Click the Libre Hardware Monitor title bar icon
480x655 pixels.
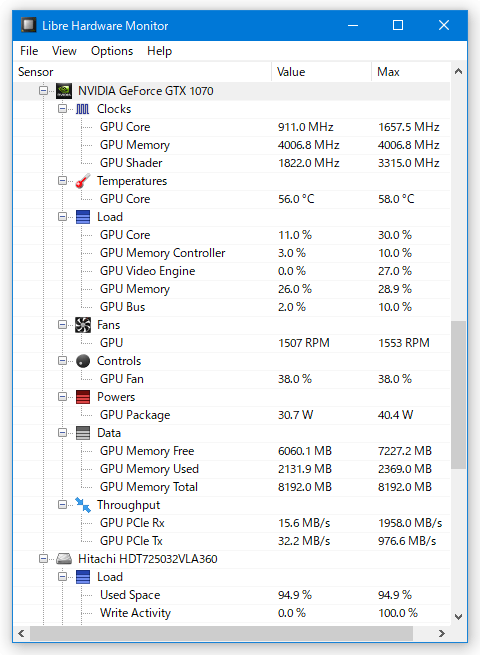[x=28, y=25]
